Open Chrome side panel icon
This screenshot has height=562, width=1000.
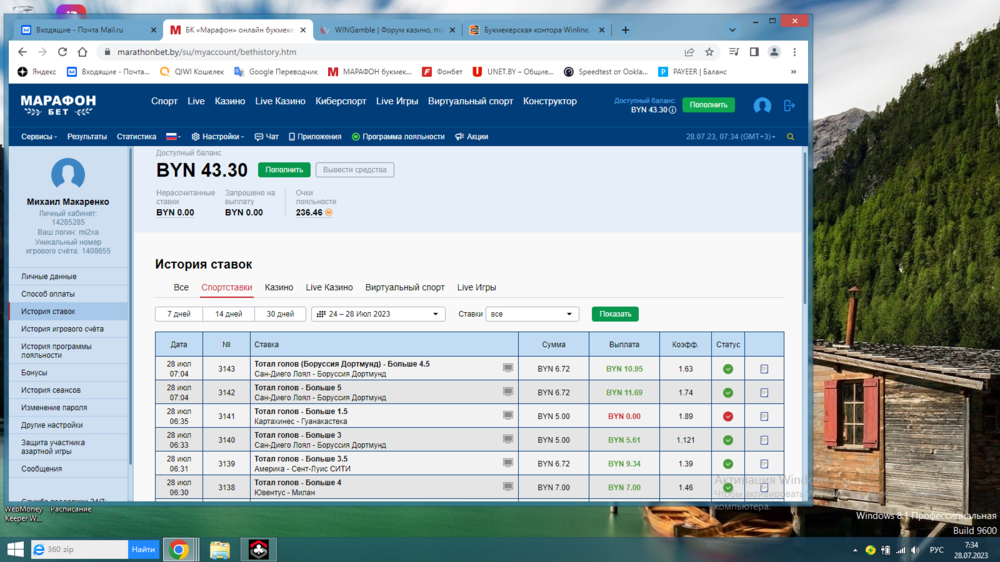(754, 52)
